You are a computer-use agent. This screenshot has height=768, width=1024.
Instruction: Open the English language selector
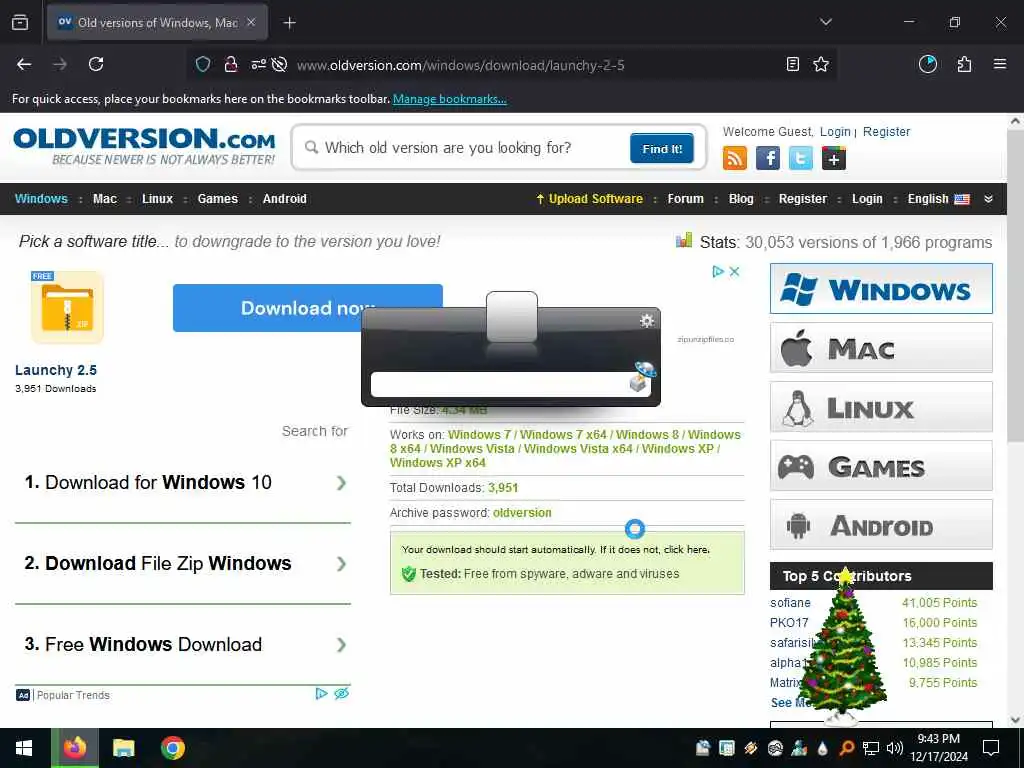point(938,199)
